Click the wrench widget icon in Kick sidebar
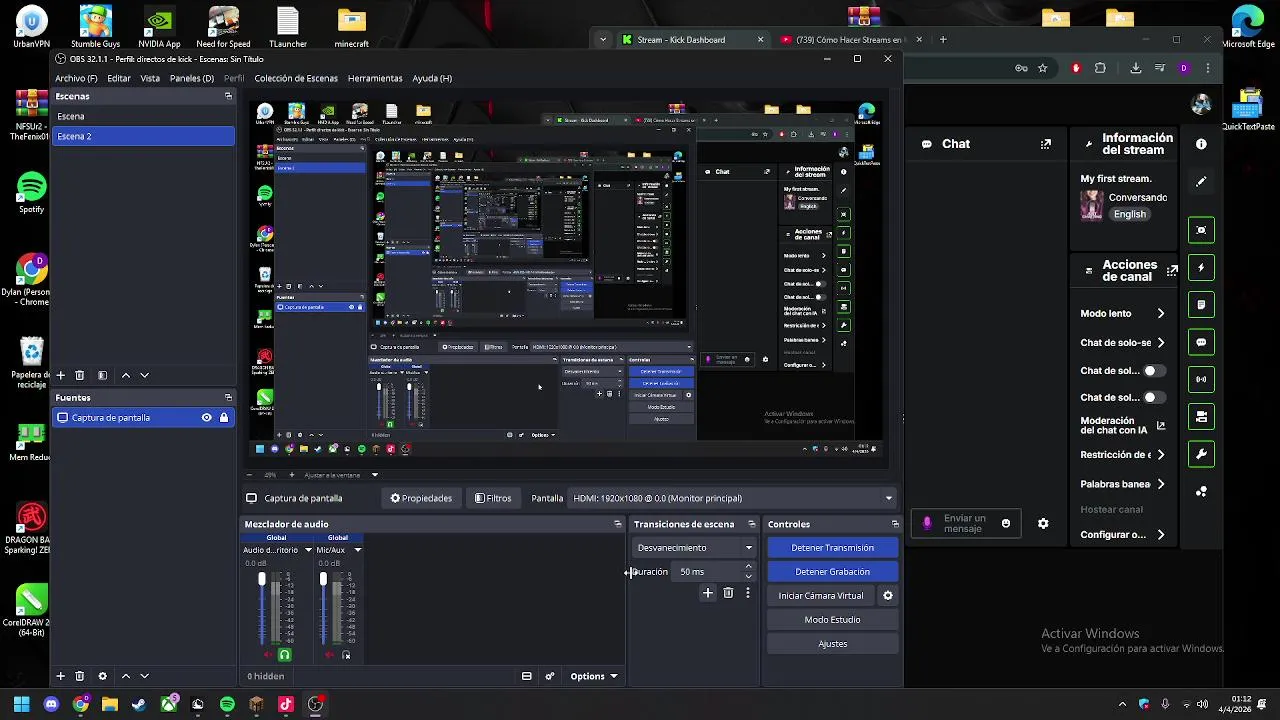The image size is (1280, 720). (1201, 454)
